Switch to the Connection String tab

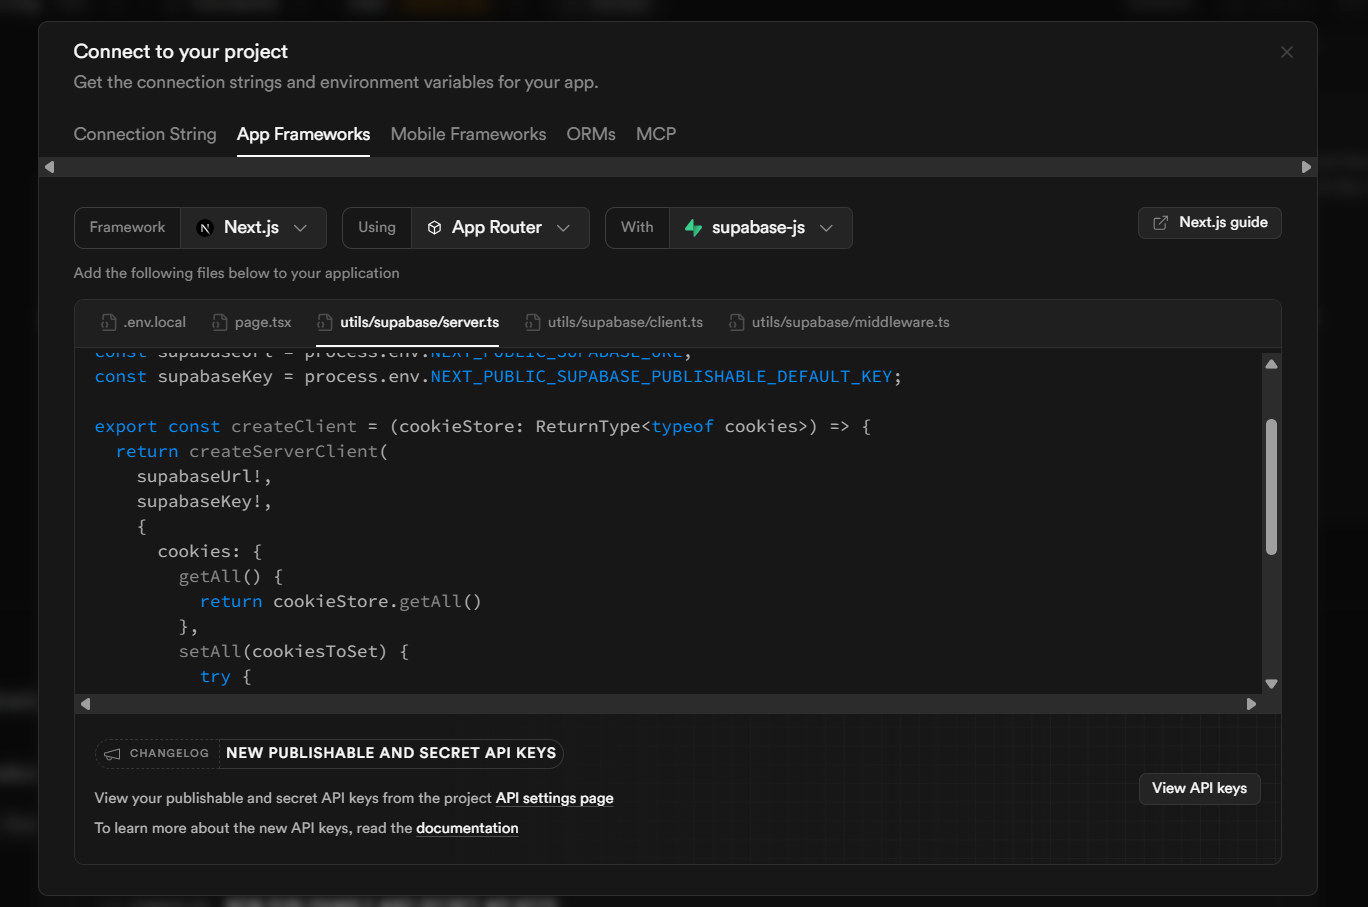coord(145,134)
